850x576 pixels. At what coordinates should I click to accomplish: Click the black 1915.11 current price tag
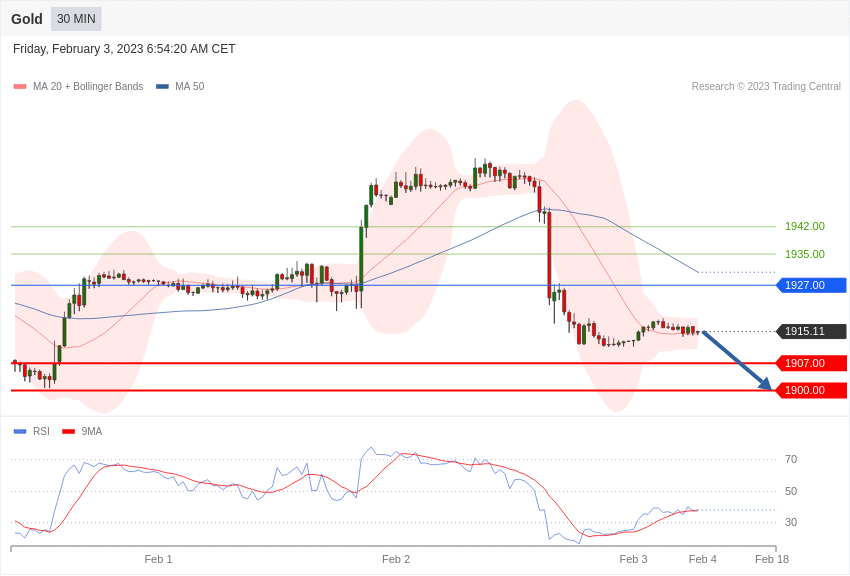[x=812, y=331]
